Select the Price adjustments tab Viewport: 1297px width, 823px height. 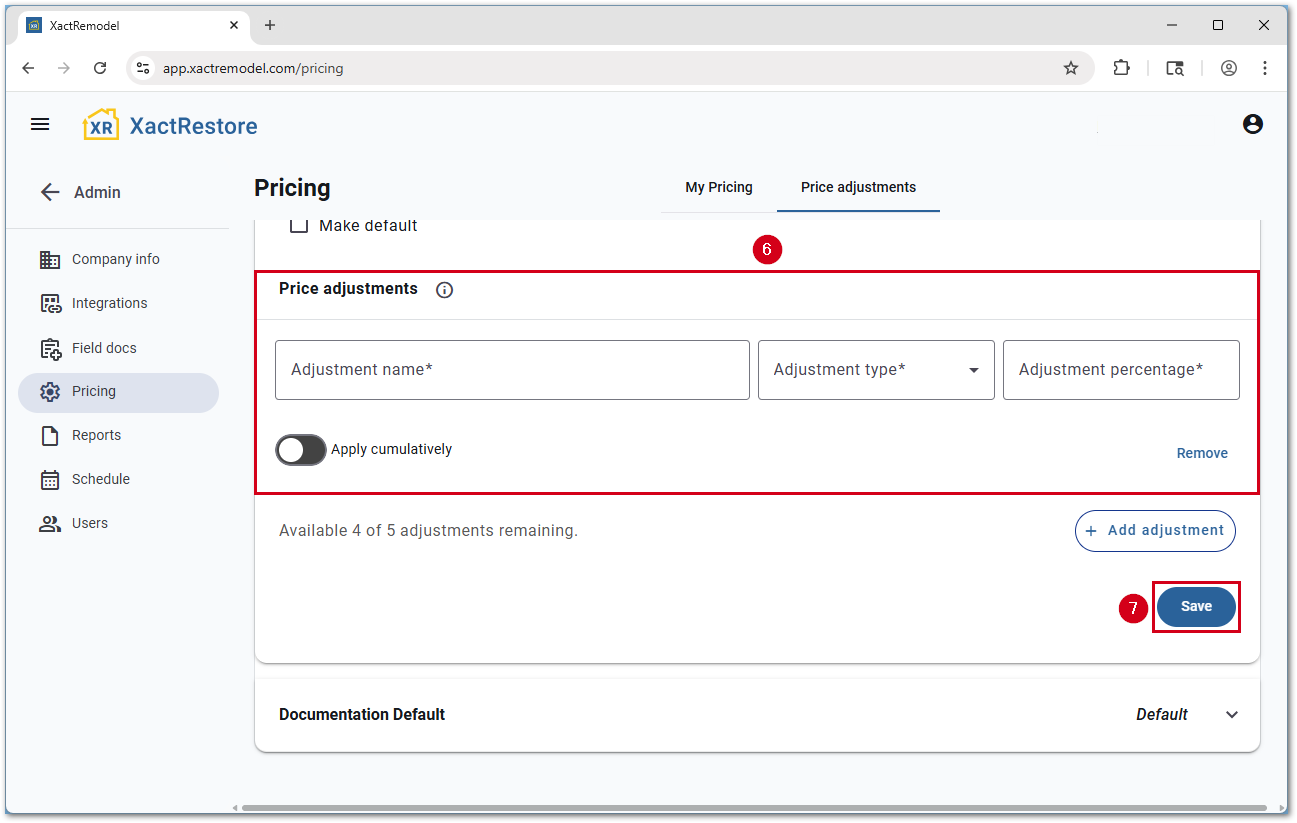[x=858, y=187]
